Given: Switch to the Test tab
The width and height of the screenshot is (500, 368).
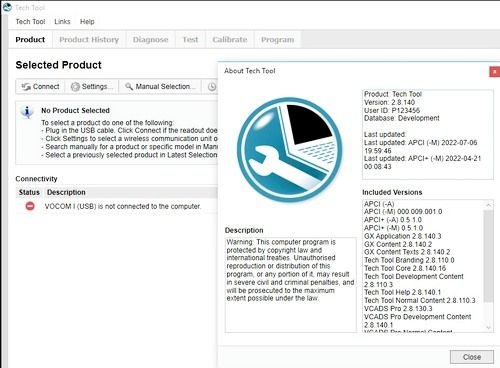Looking at the screenshot, I should (190, 40).
